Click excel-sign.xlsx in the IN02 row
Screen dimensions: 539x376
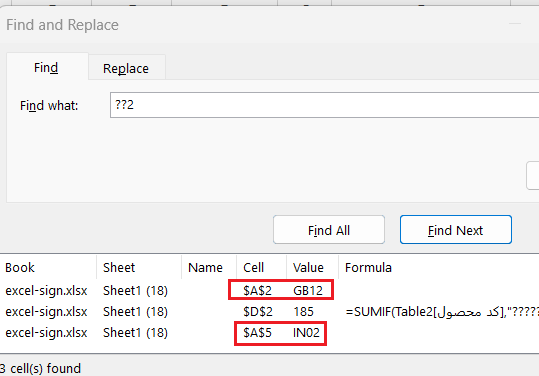pos(46,333)
